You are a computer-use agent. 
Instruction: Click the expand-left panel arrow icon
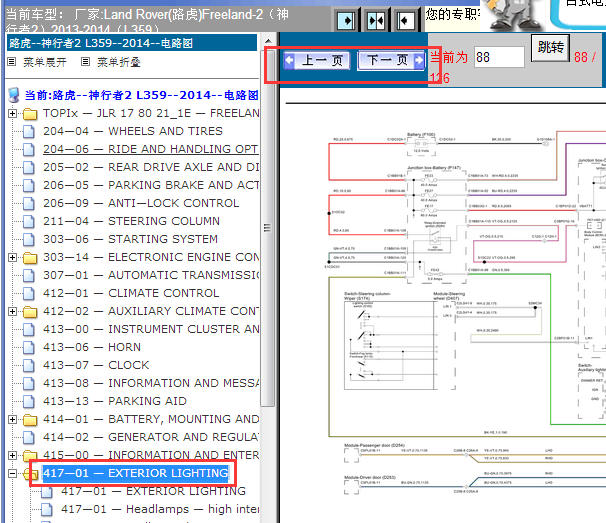pyautogui.click(x=406, y=20)
